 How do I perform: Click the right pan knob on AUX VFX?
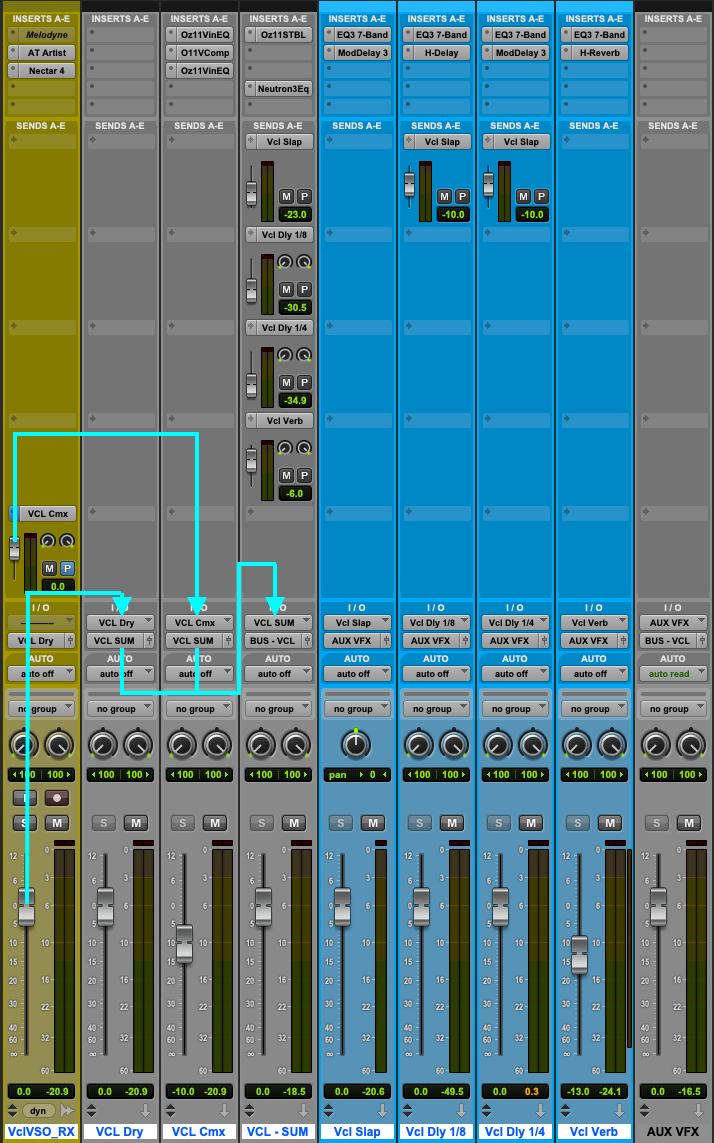pyautogui.click(x=690, y=744)
